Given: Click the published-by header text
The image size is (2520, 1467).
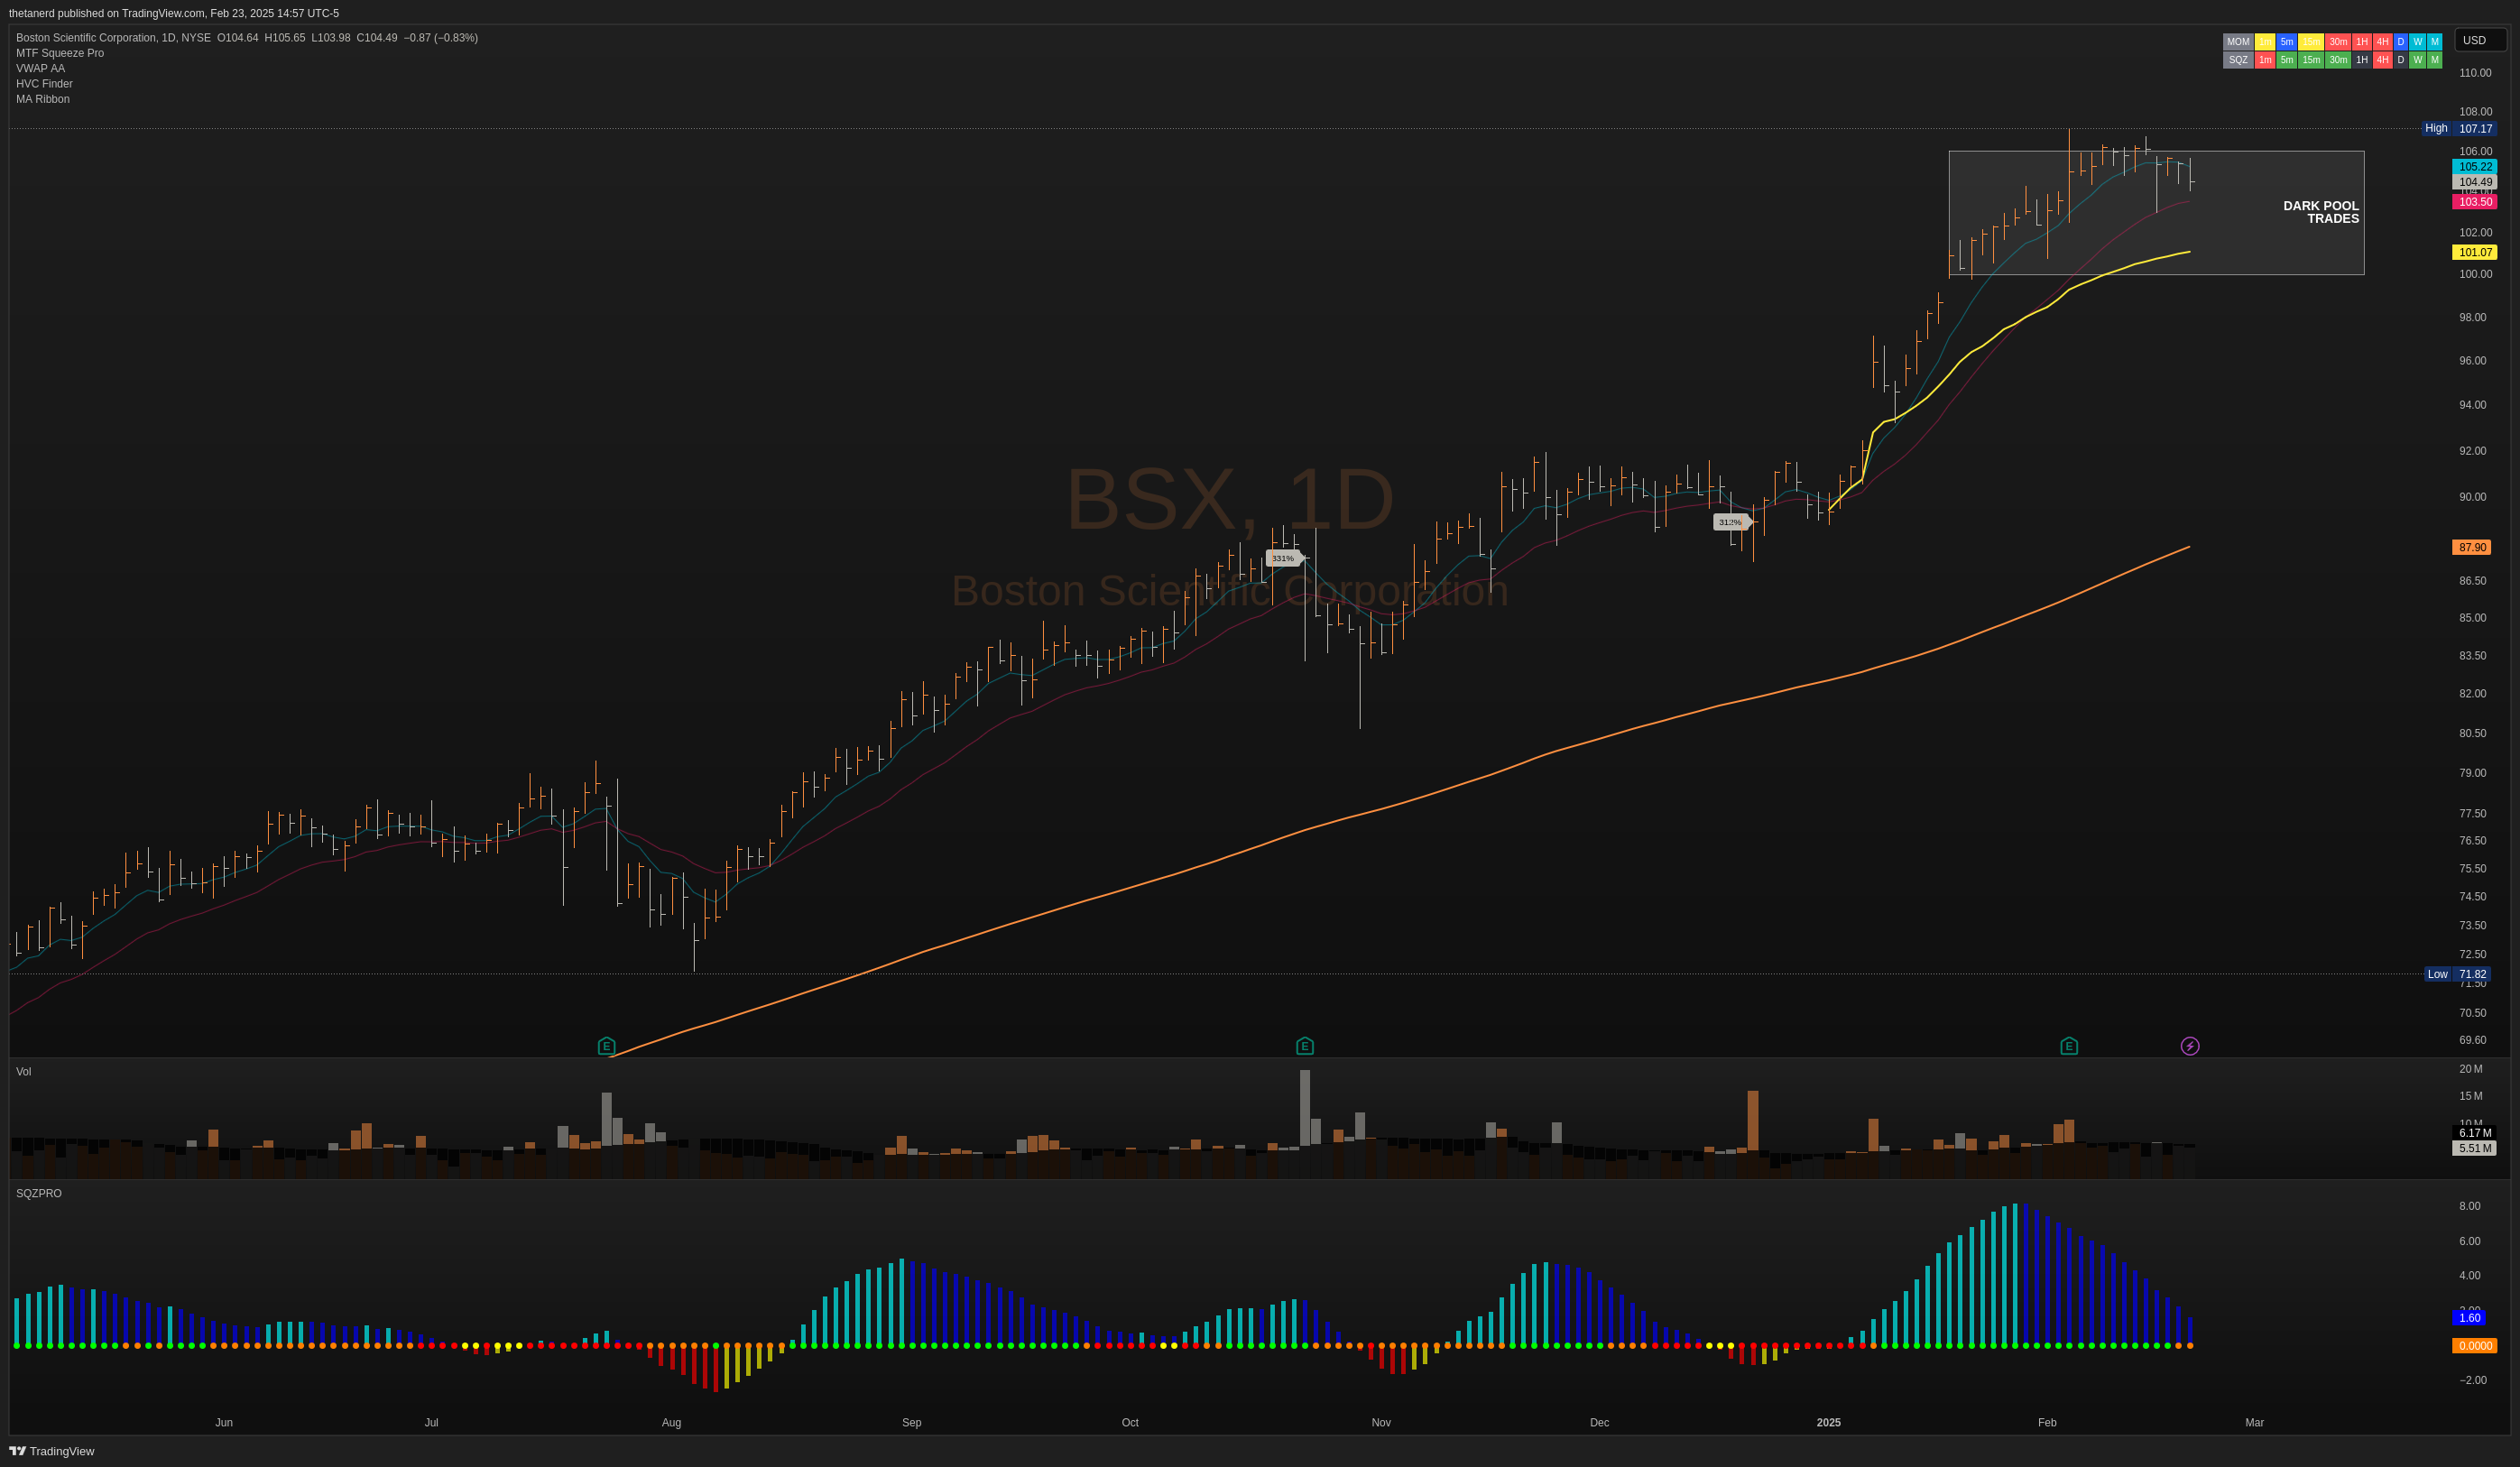Looking at the screenshot, I should pyautogui.click(x=174, y=13).
